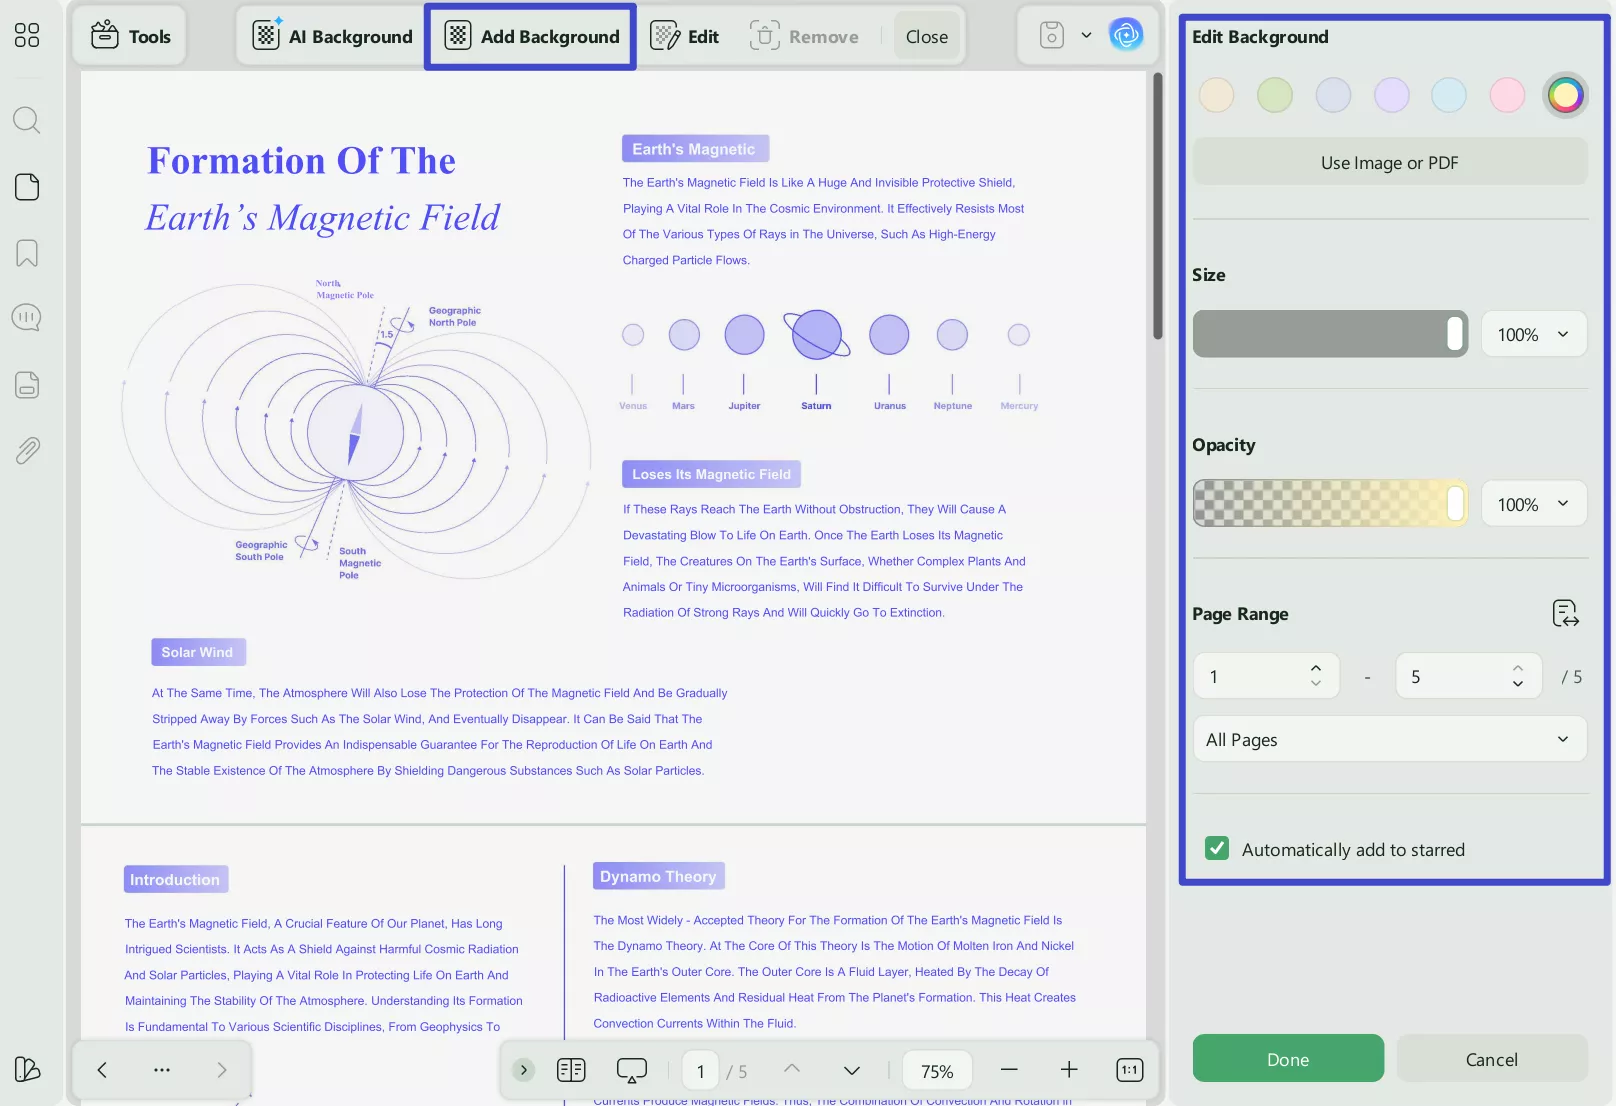This screenshot has width=1616, height=1106.
Task: Expand the All Pages dropdown
Action: click(1390, 739)
